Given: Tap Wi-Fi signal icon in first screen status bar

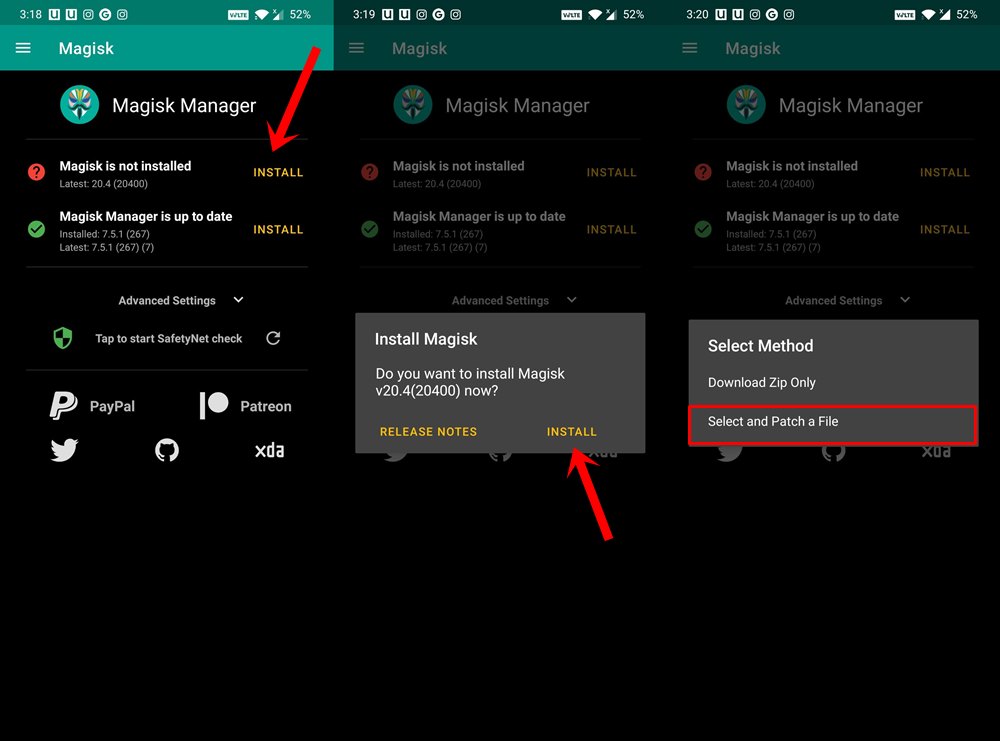Looking at the screenshot, I should (261, 14).
